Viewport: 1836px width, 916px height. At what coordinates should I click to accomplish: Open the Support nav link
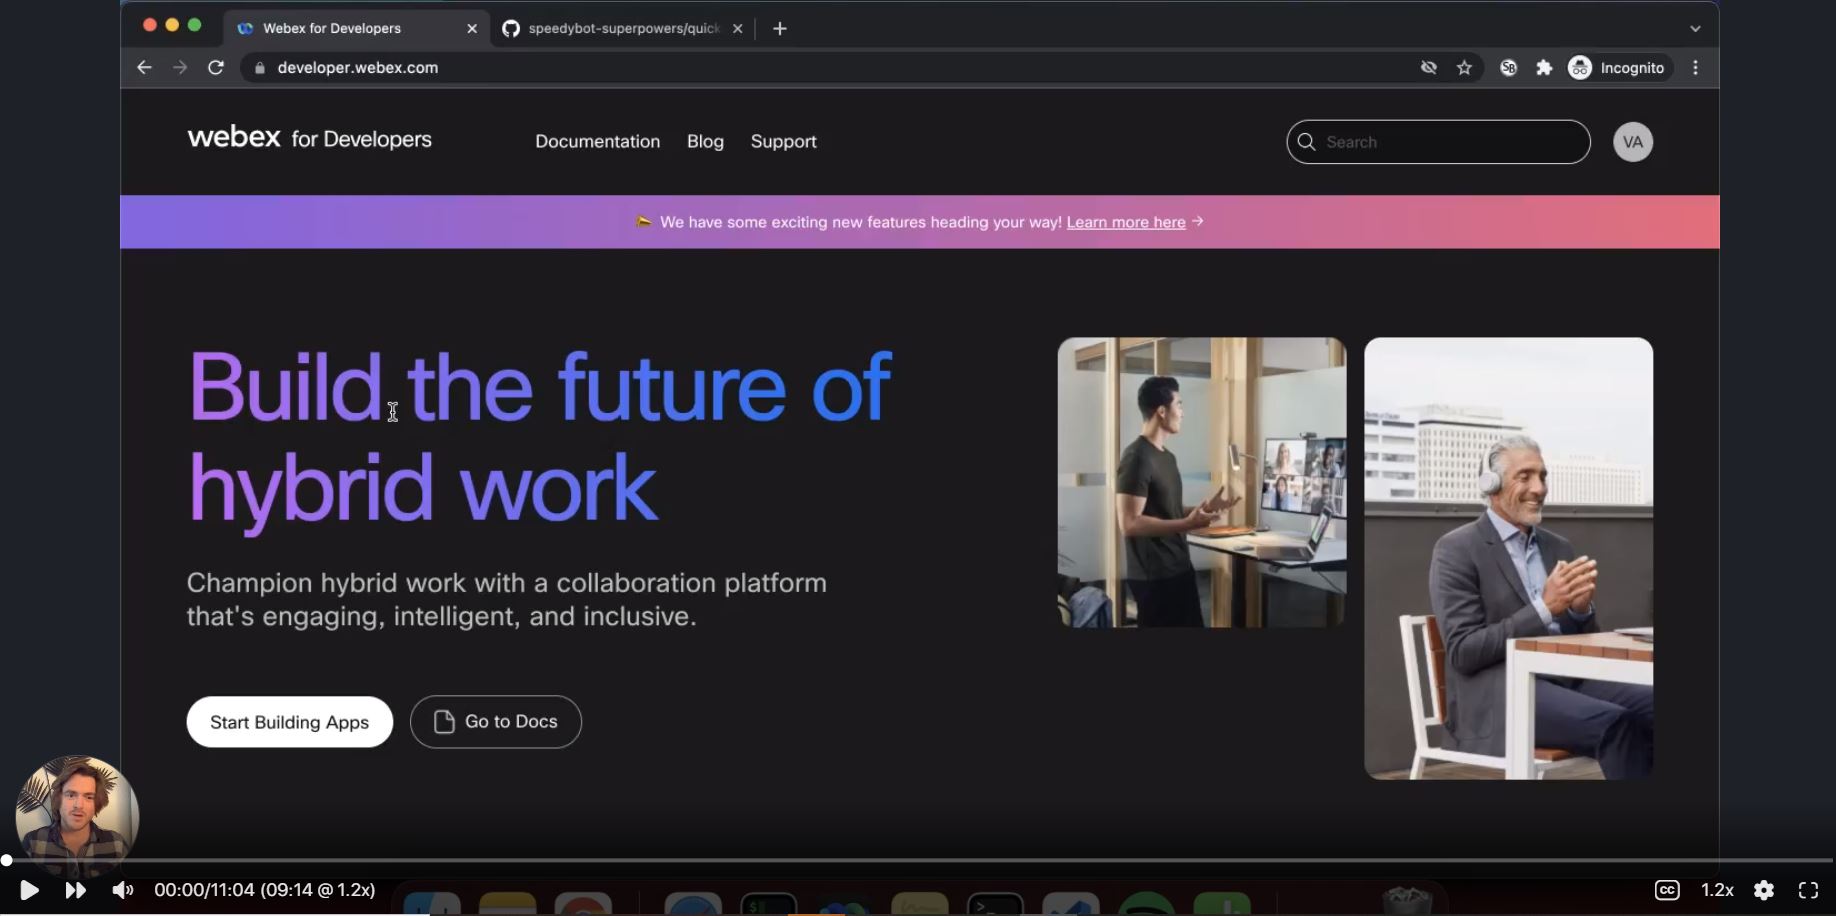point(783,141)
